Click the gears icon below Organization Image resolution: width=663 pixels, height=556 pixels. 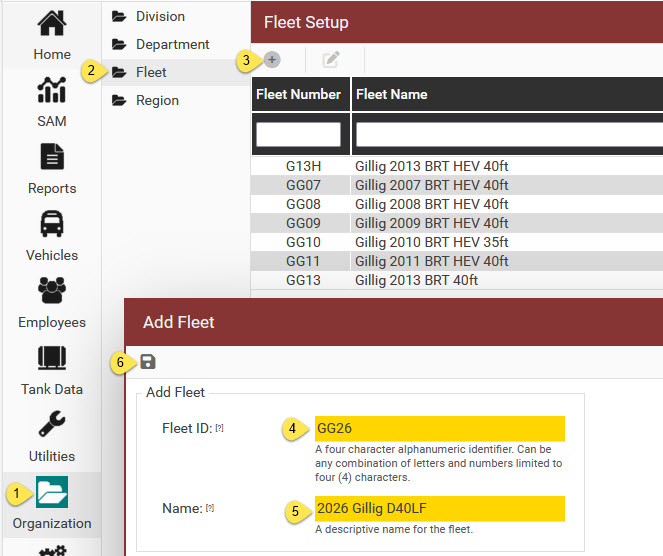52,550
